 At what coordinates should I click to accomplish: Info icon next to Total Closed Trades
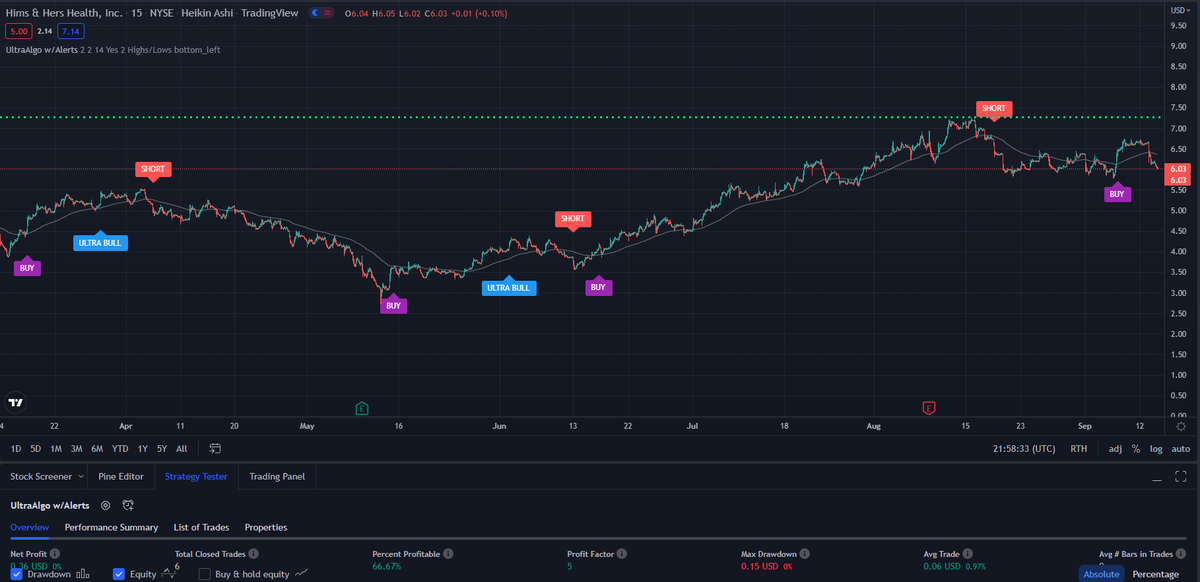tap(251, 553)
